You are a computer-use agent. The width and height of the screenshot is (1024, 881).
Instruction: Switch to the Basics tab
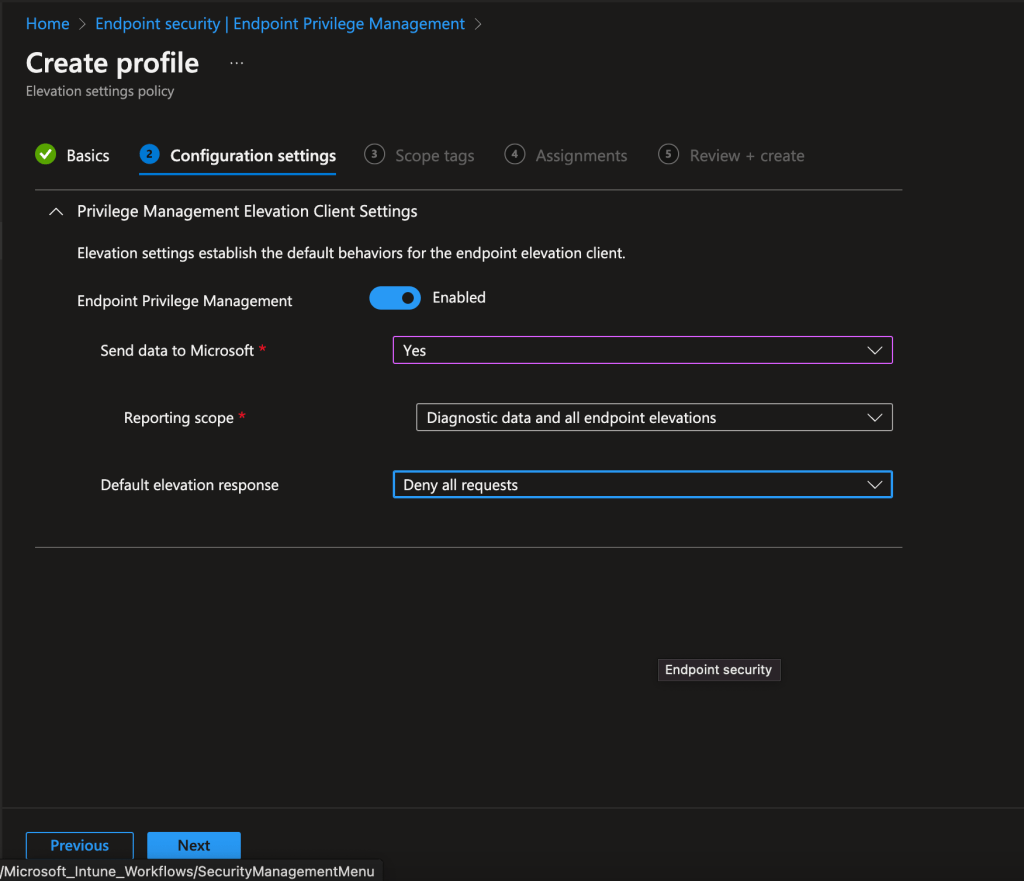click(x=88, y=156)
